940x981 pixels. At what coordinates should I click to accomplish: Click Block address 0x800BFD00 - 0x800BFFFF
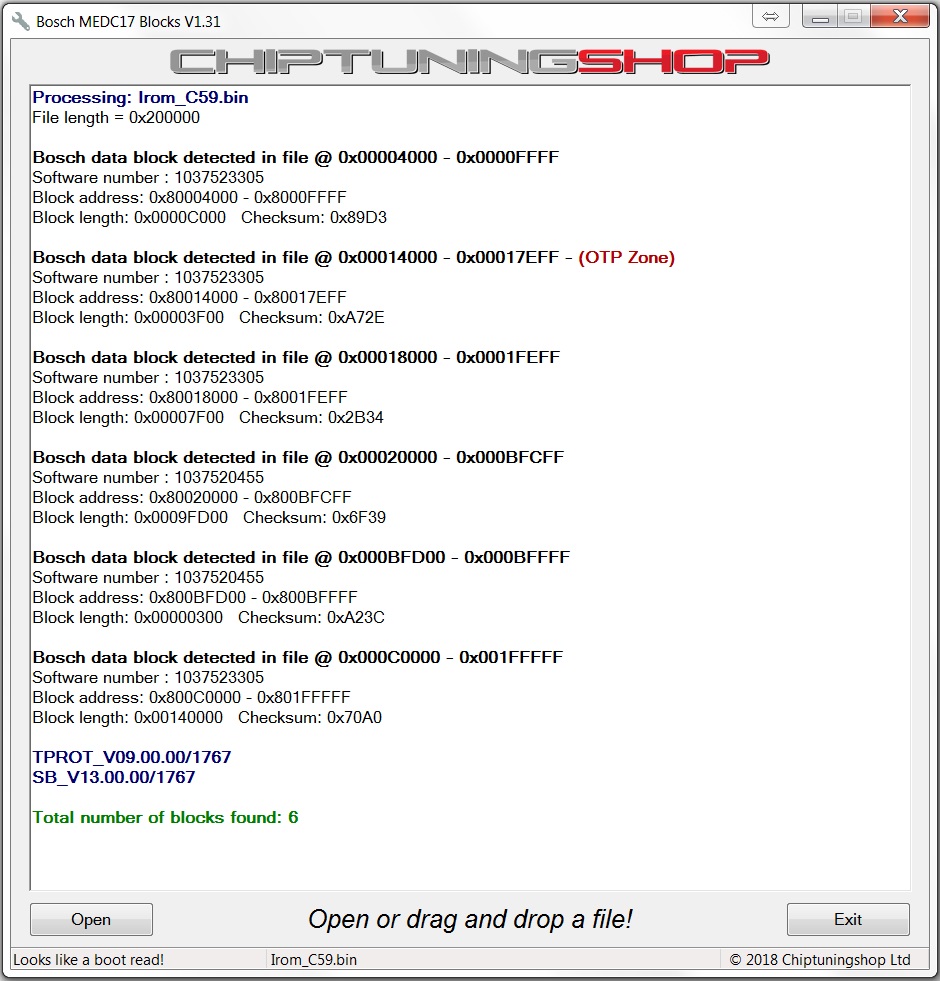click(x=195, y=598)
